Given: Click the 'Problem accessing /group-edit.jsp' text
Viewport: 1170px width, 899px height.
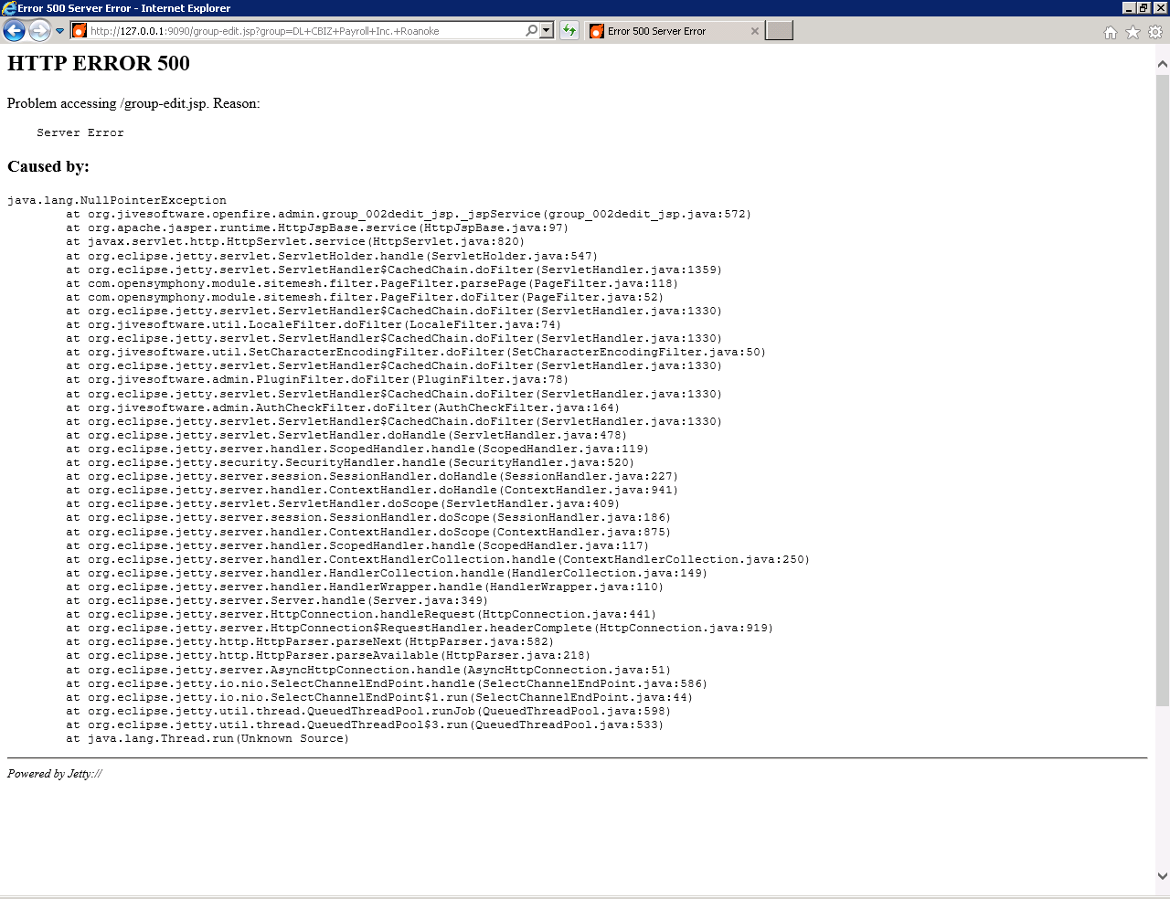Looking at the screenshot, I should pos(107,103).
